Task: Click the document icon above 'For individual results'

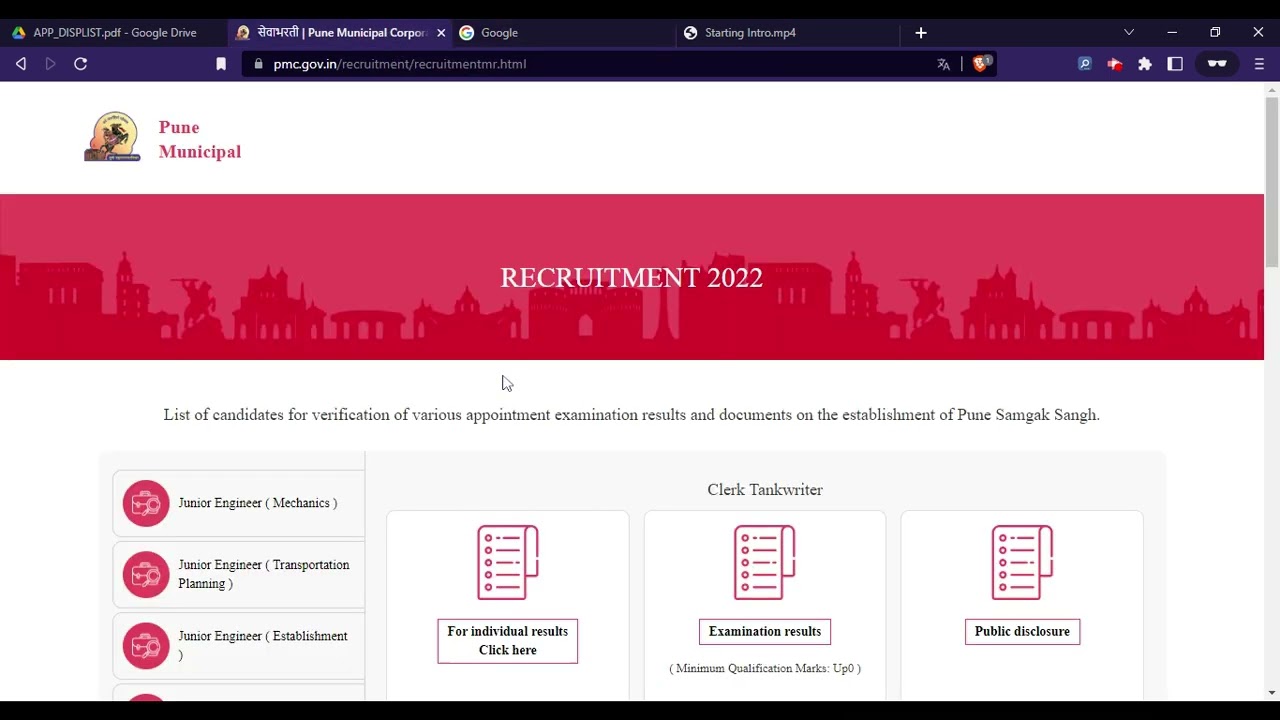Action: [508, 562]
